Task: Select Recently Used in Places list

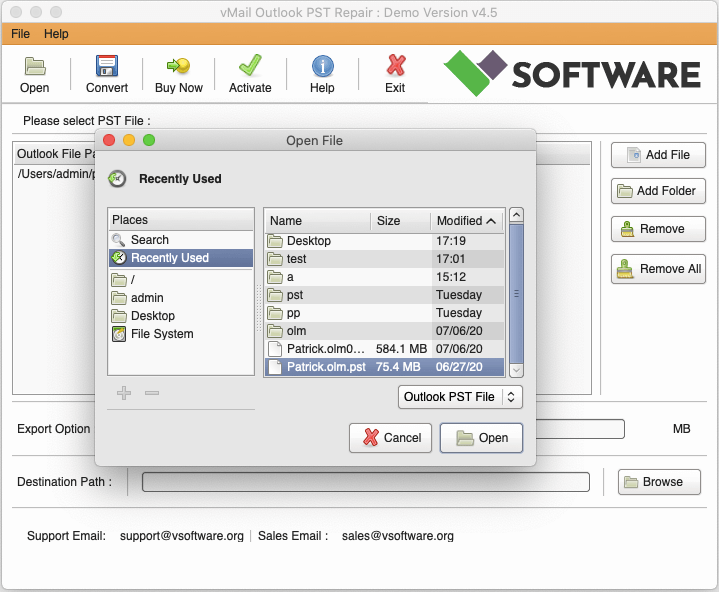Action: (181, 258)
